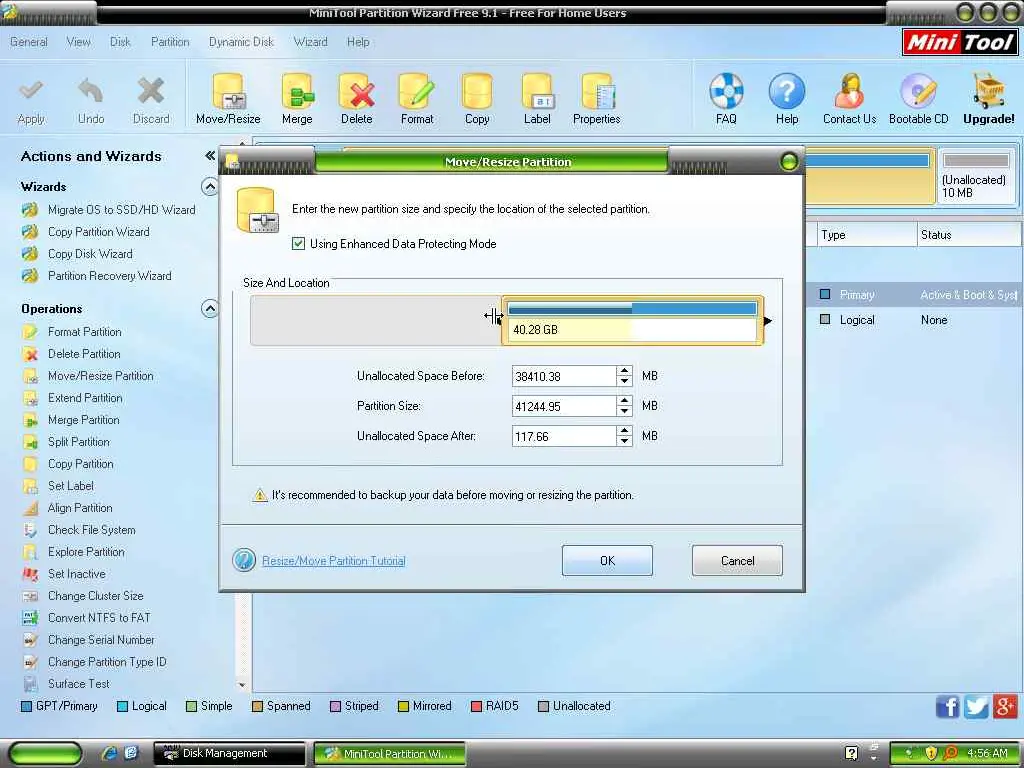Open the Google Plus share icon
Image resolution: width=1024 pixels, height=768 pixels.
click(x=1005, y=706)
